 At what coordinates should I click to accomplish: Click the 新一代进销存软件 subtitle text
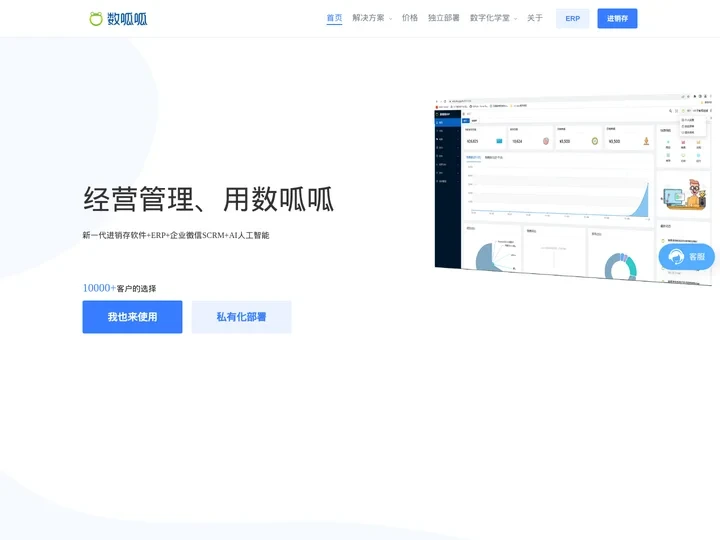click(176, 235)
